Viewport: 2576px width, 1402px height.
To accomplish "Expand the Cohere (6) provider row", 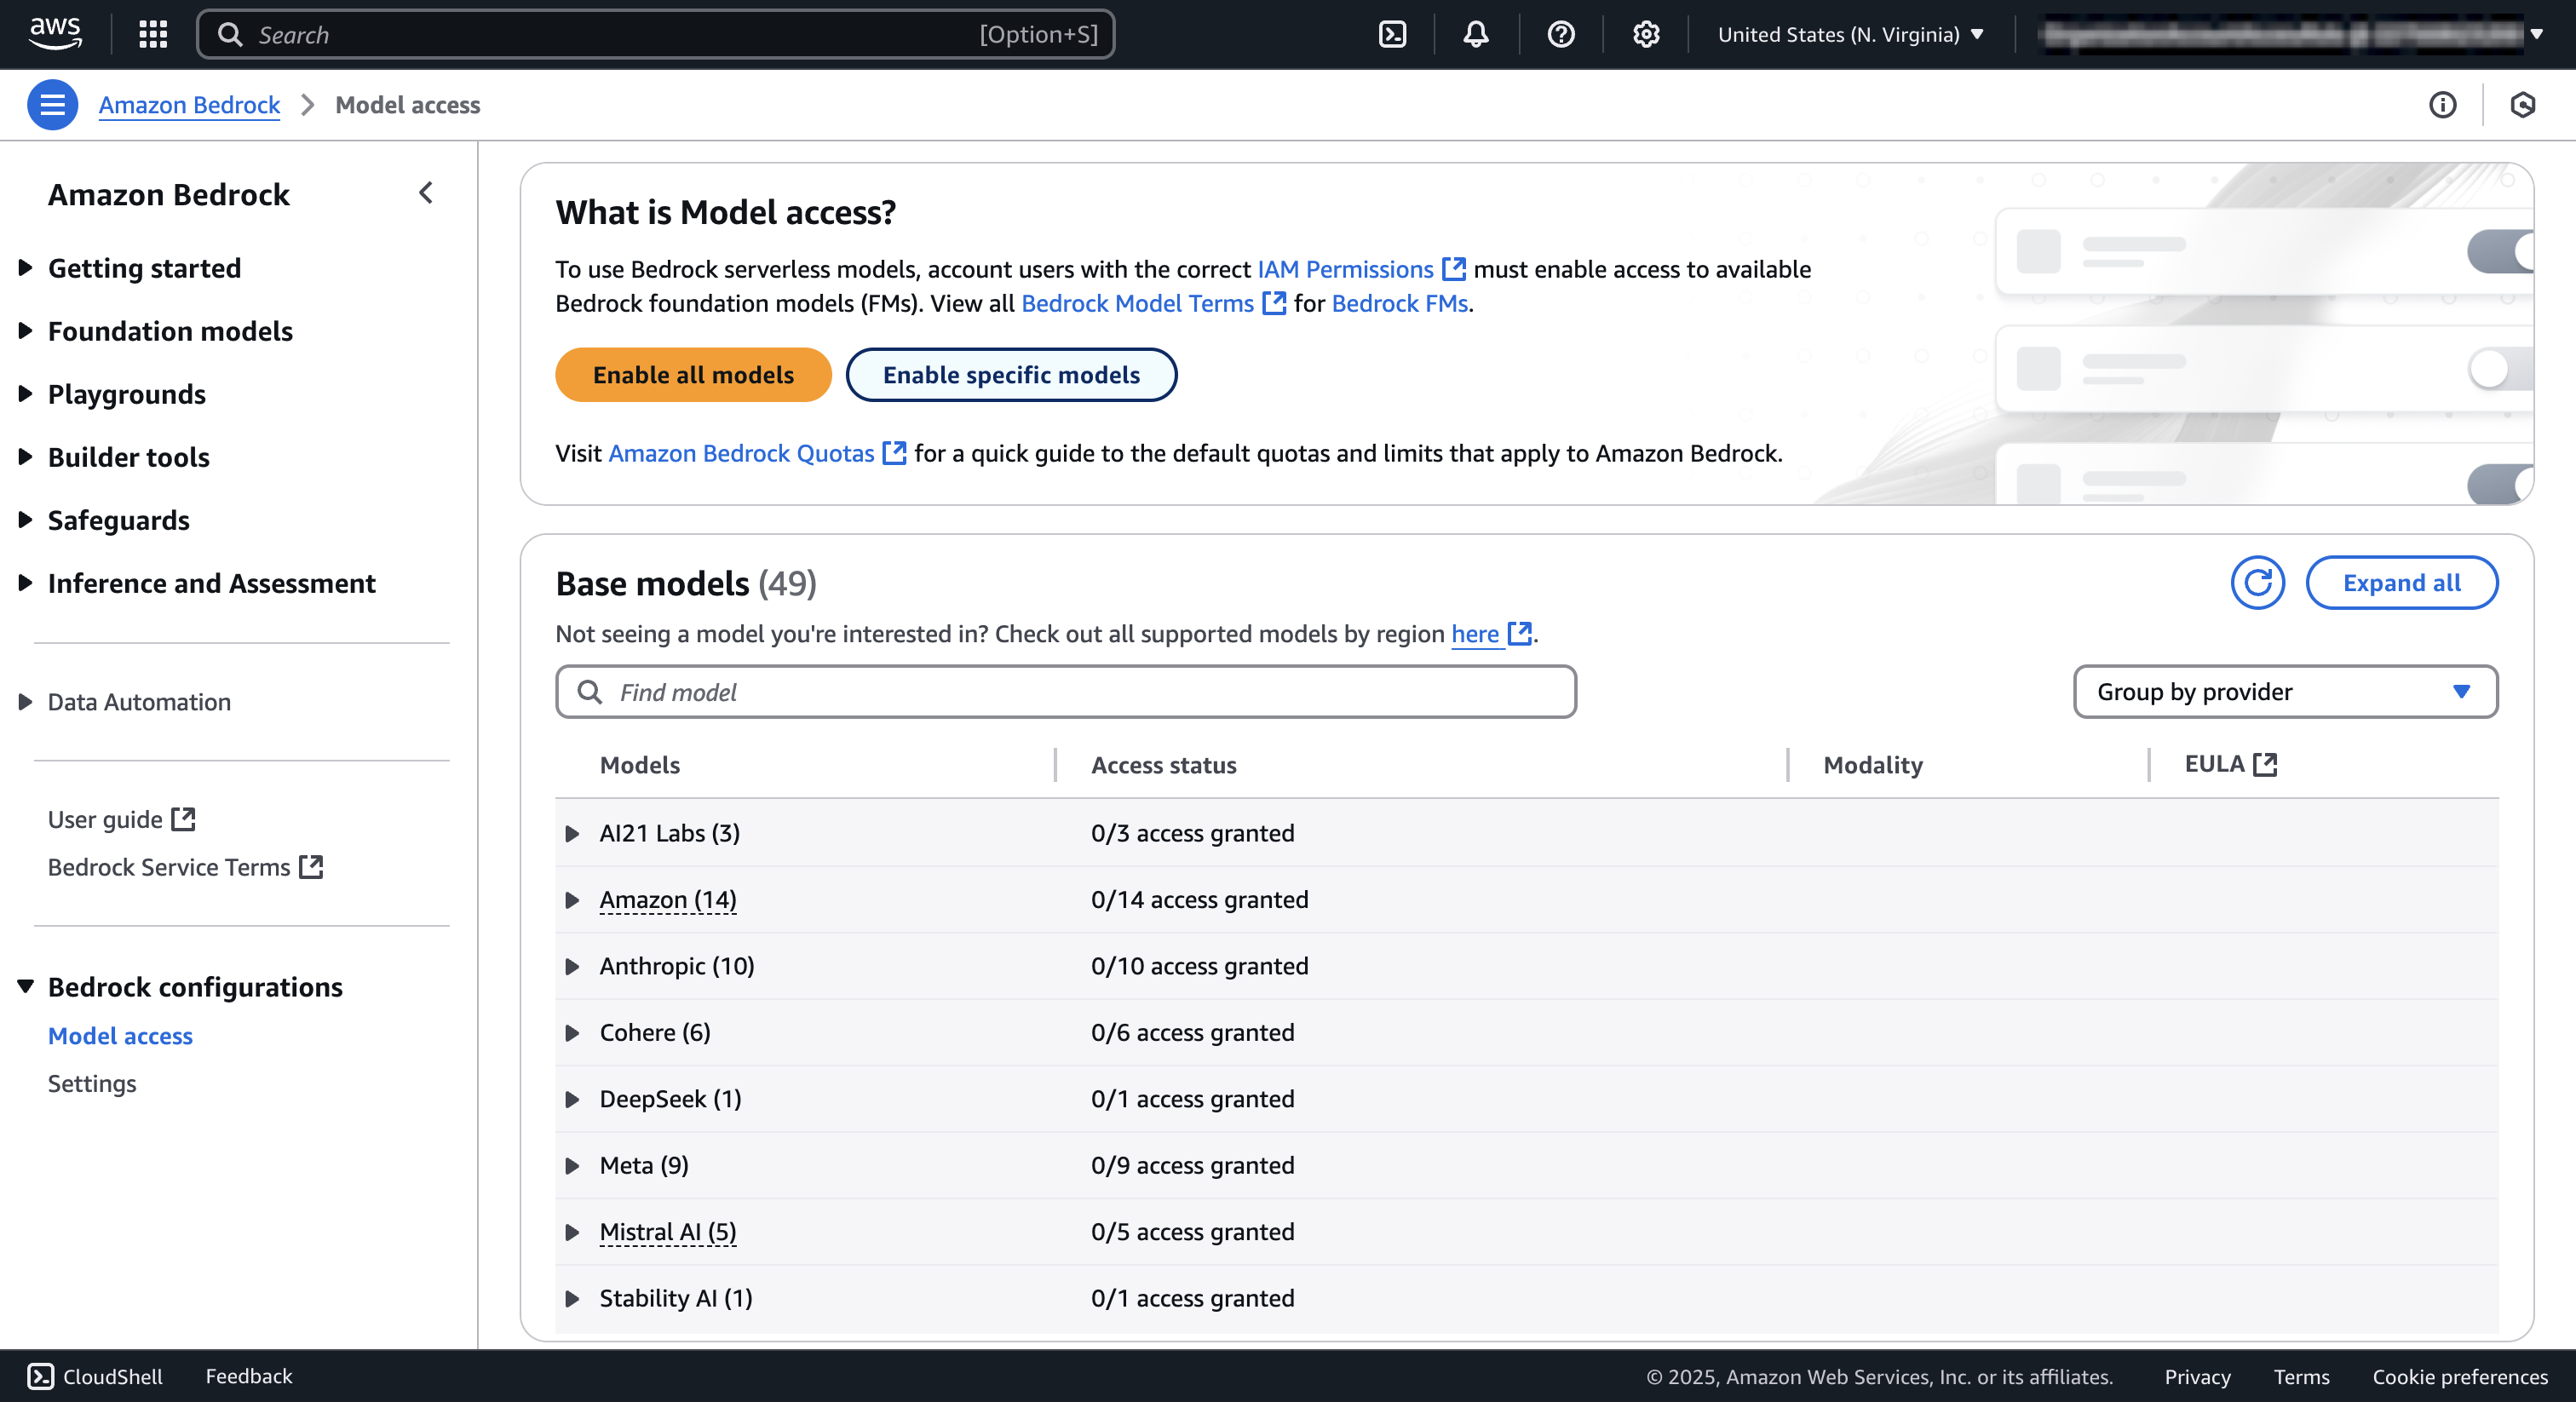I will [572, 1032].
